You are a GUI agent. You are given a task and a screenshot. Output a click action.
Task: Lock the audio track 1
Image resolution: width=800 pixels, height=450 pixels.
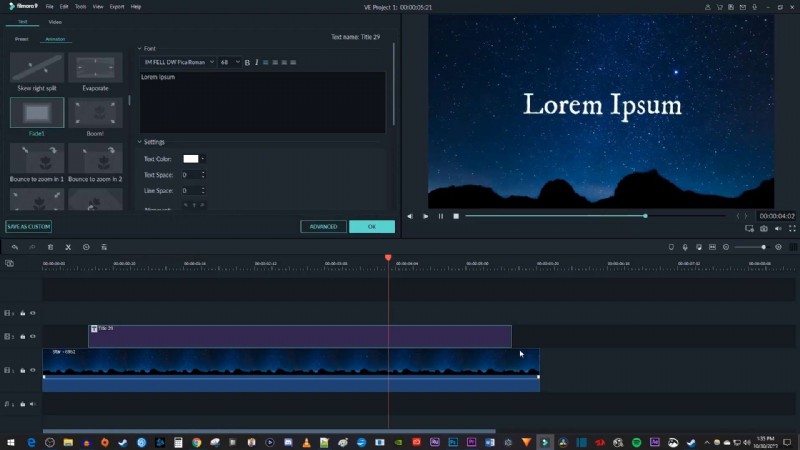tap(22, 404)
